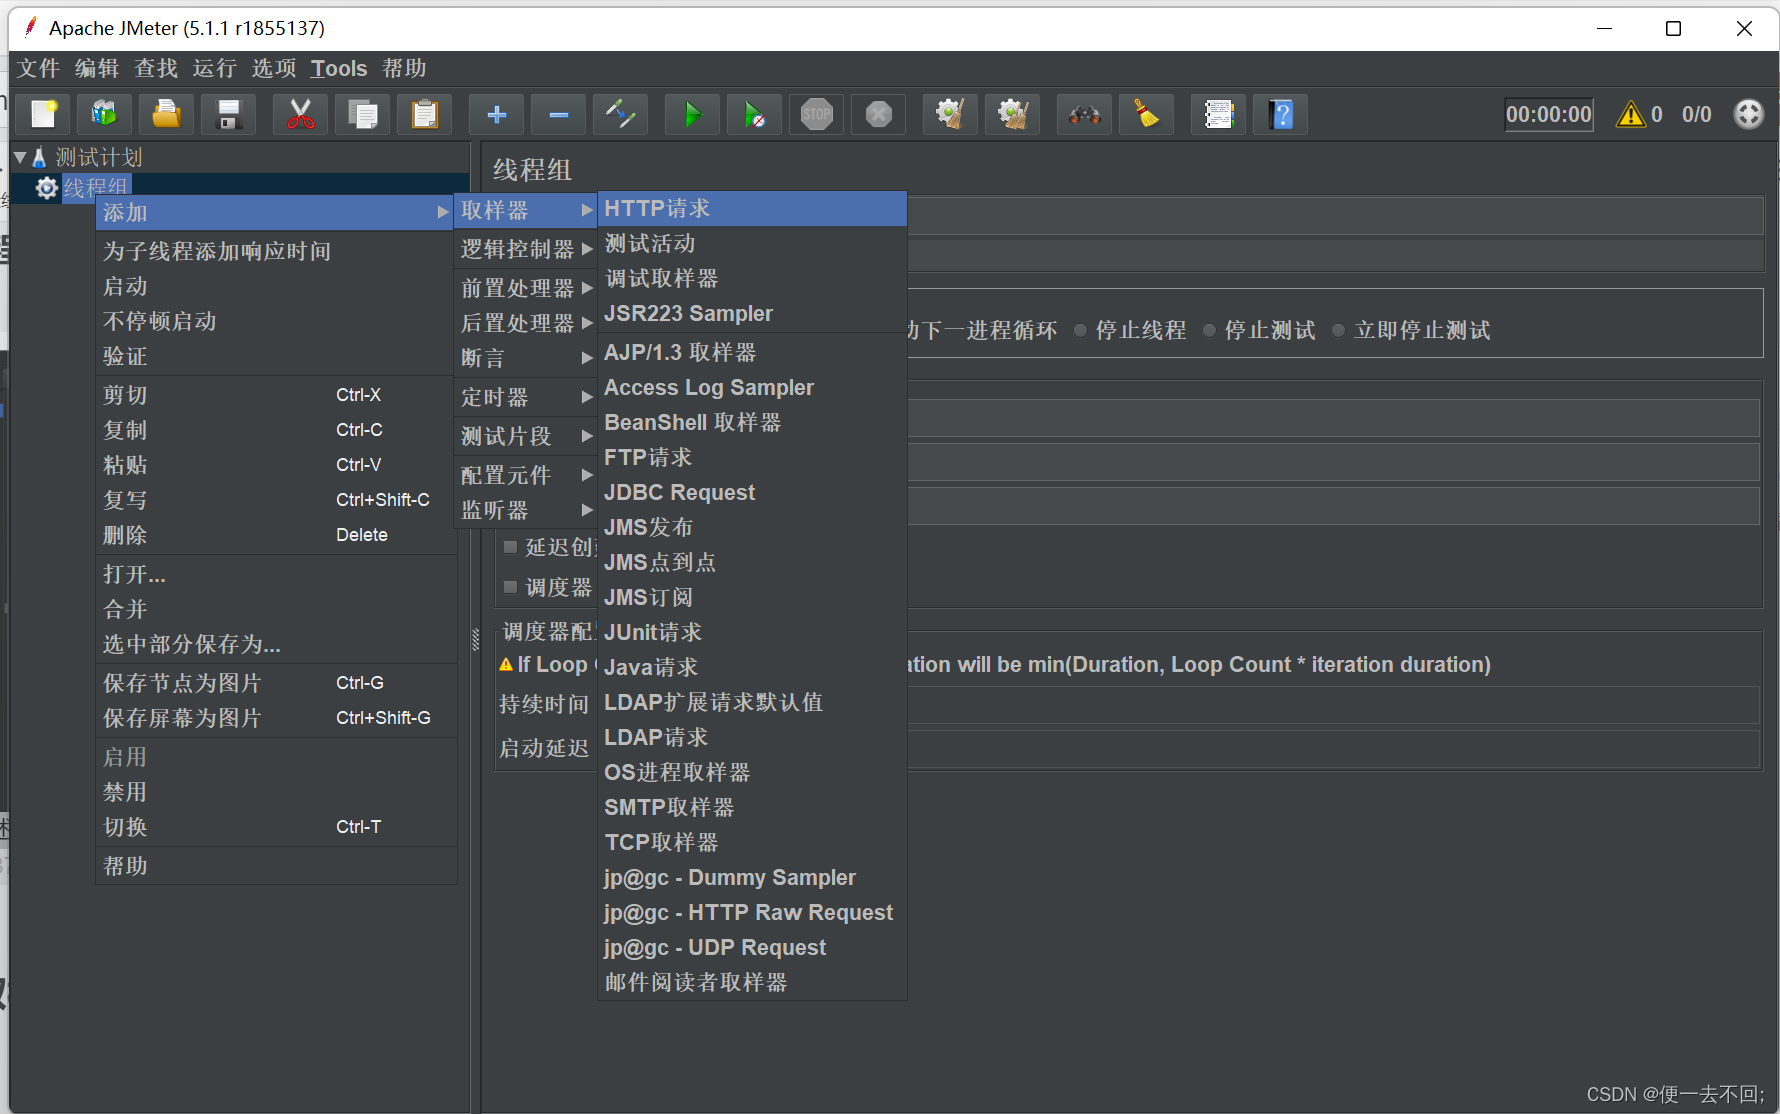The width and height of the screenshot is (1780, 1114).
Task: Expand the 前置处理器 submenu
Action: (526, 288)
